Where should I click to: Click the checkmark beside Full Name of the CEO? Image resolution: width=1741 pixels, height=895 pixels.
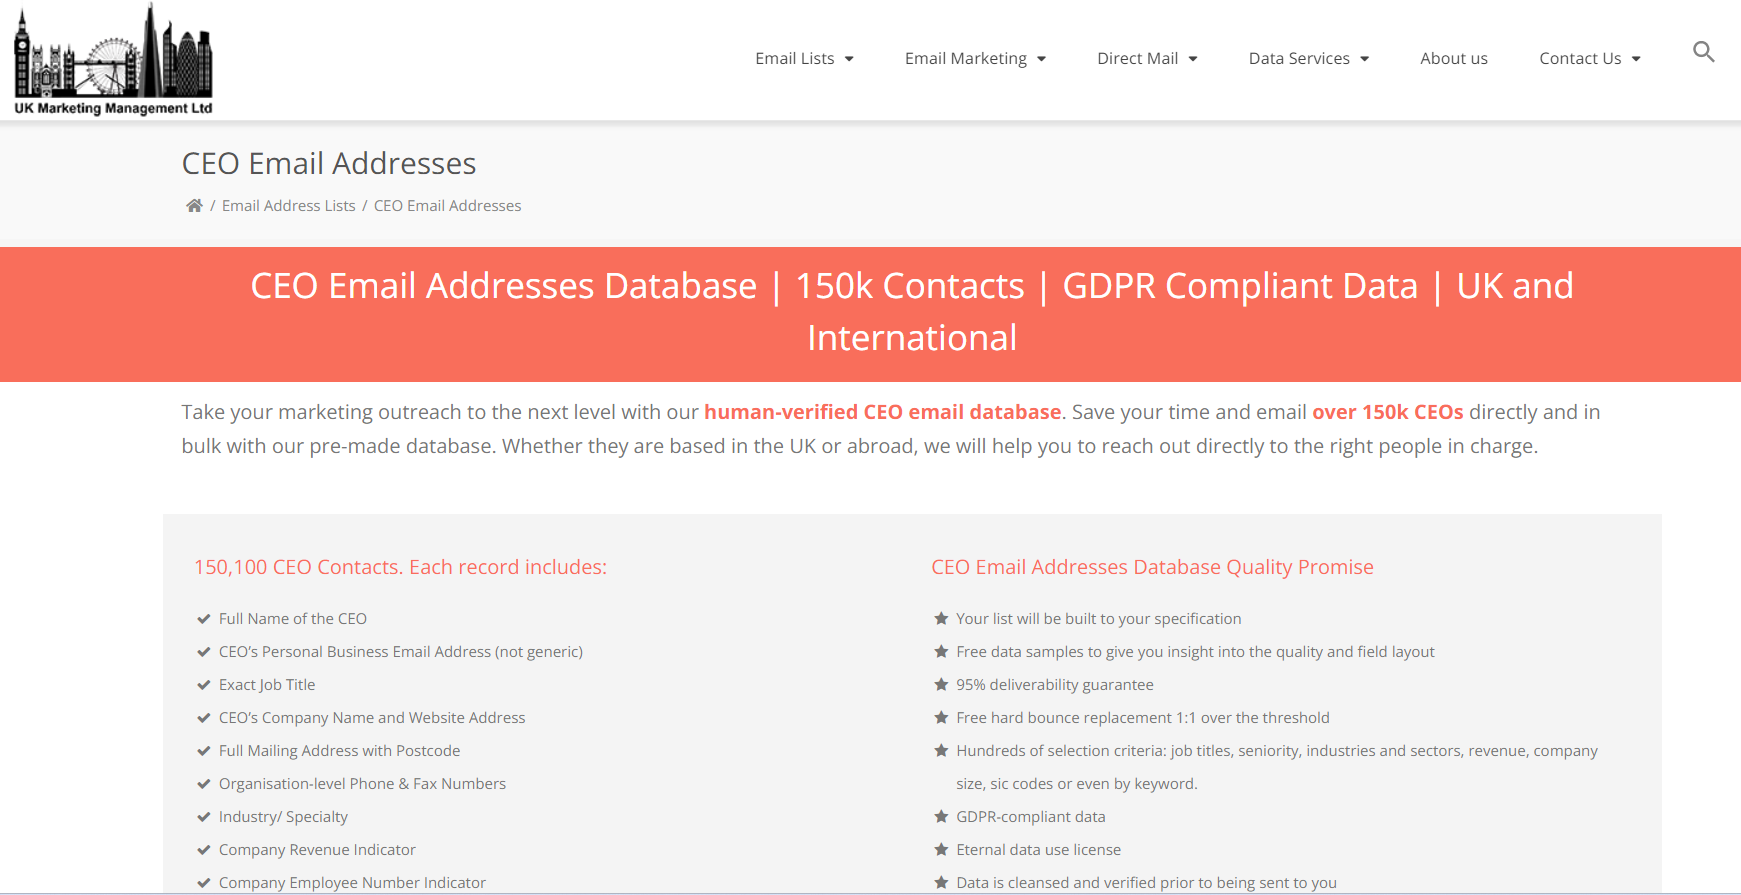pyautogui.click(x=204, y=619)
